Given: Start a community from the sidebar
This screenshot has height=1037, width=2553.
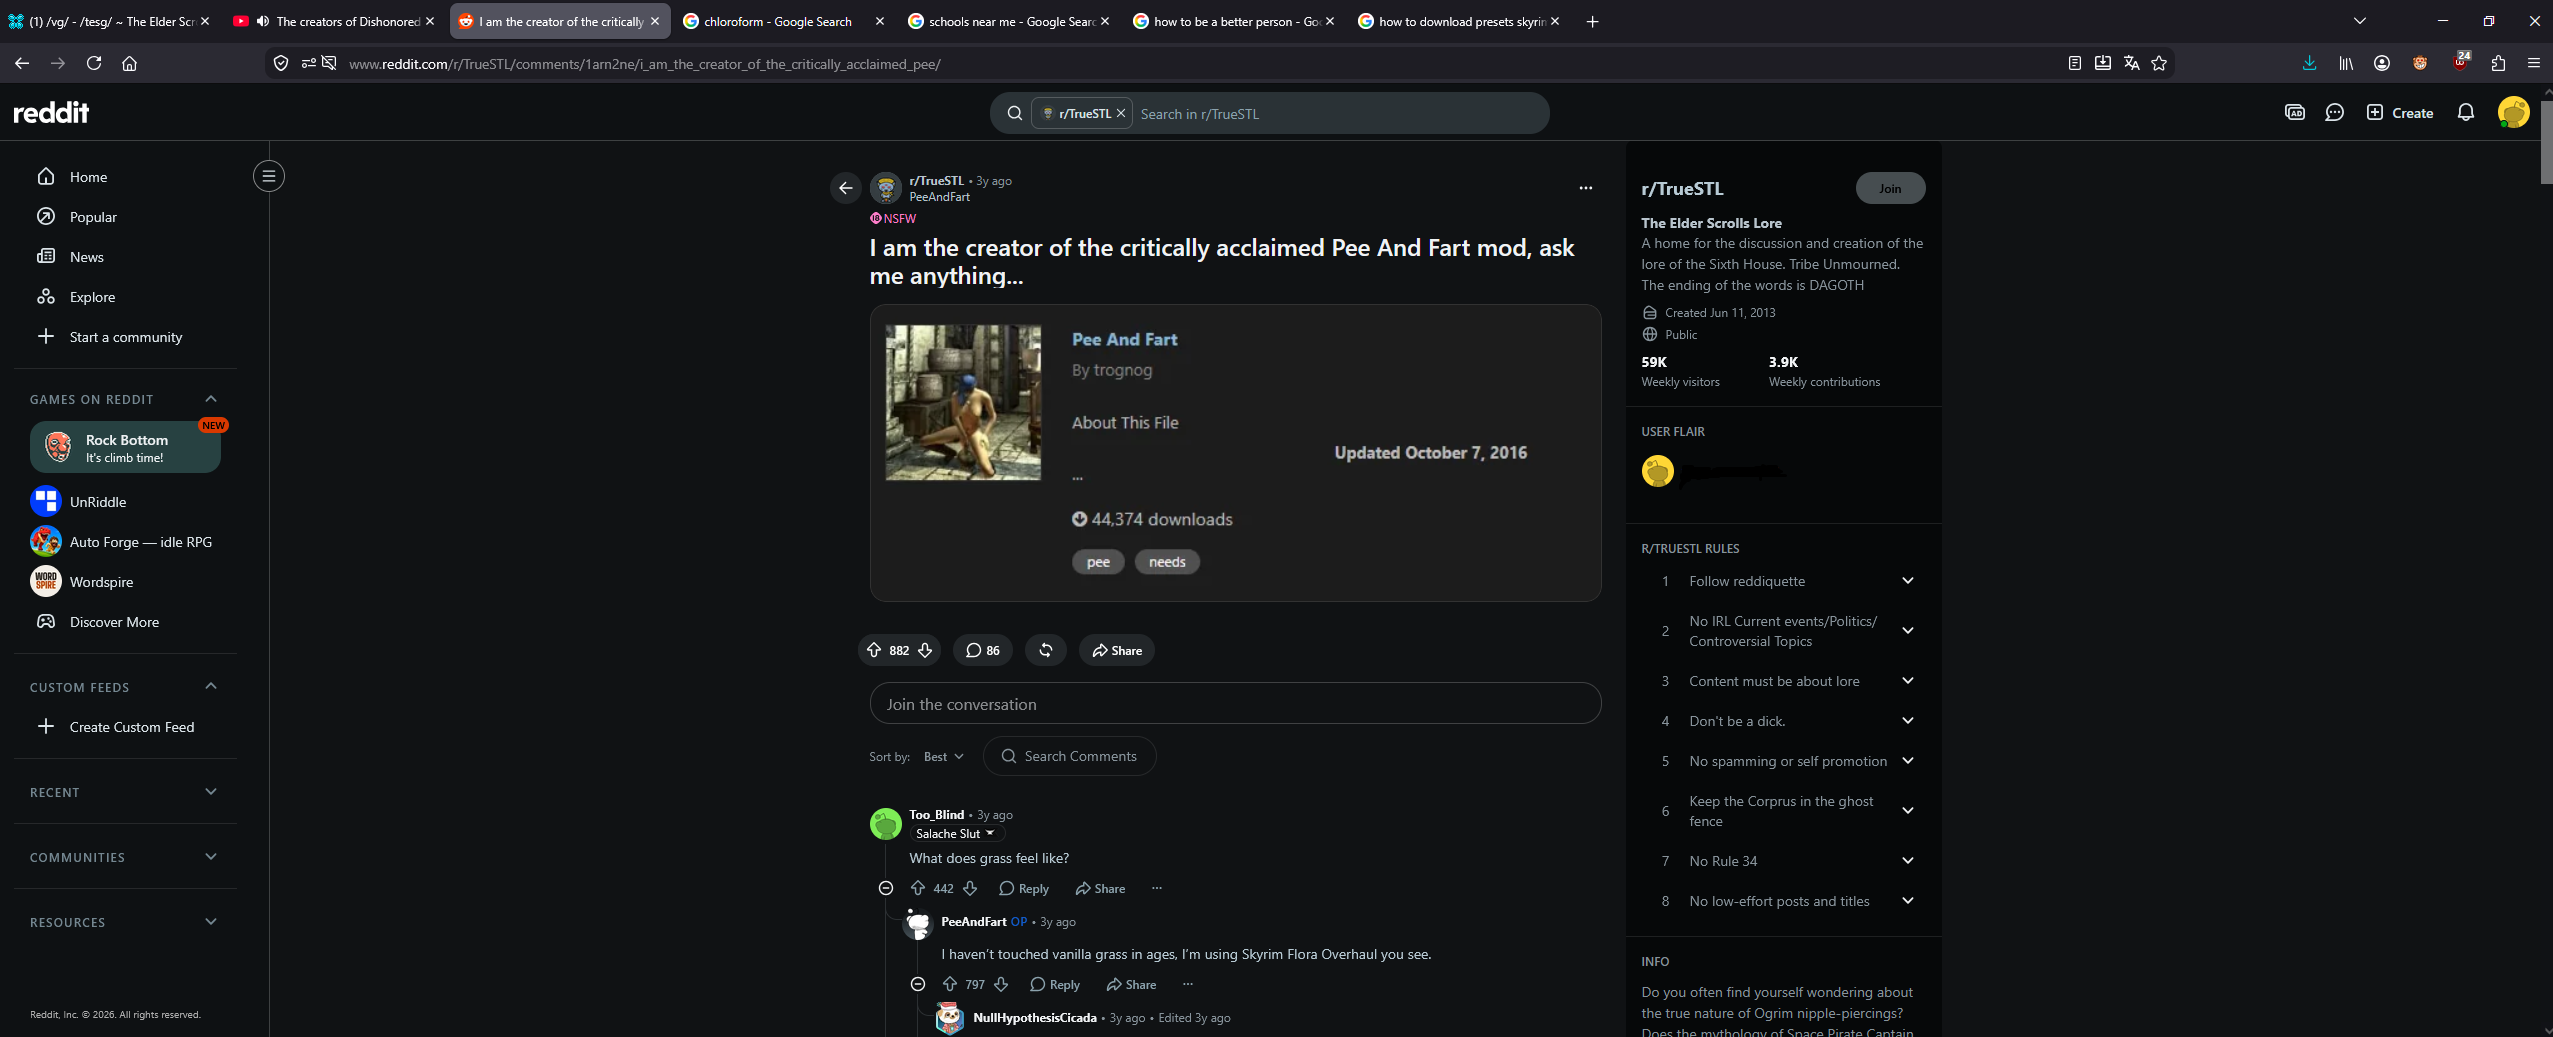Looking at the screenshot, I should pos(126,337).
